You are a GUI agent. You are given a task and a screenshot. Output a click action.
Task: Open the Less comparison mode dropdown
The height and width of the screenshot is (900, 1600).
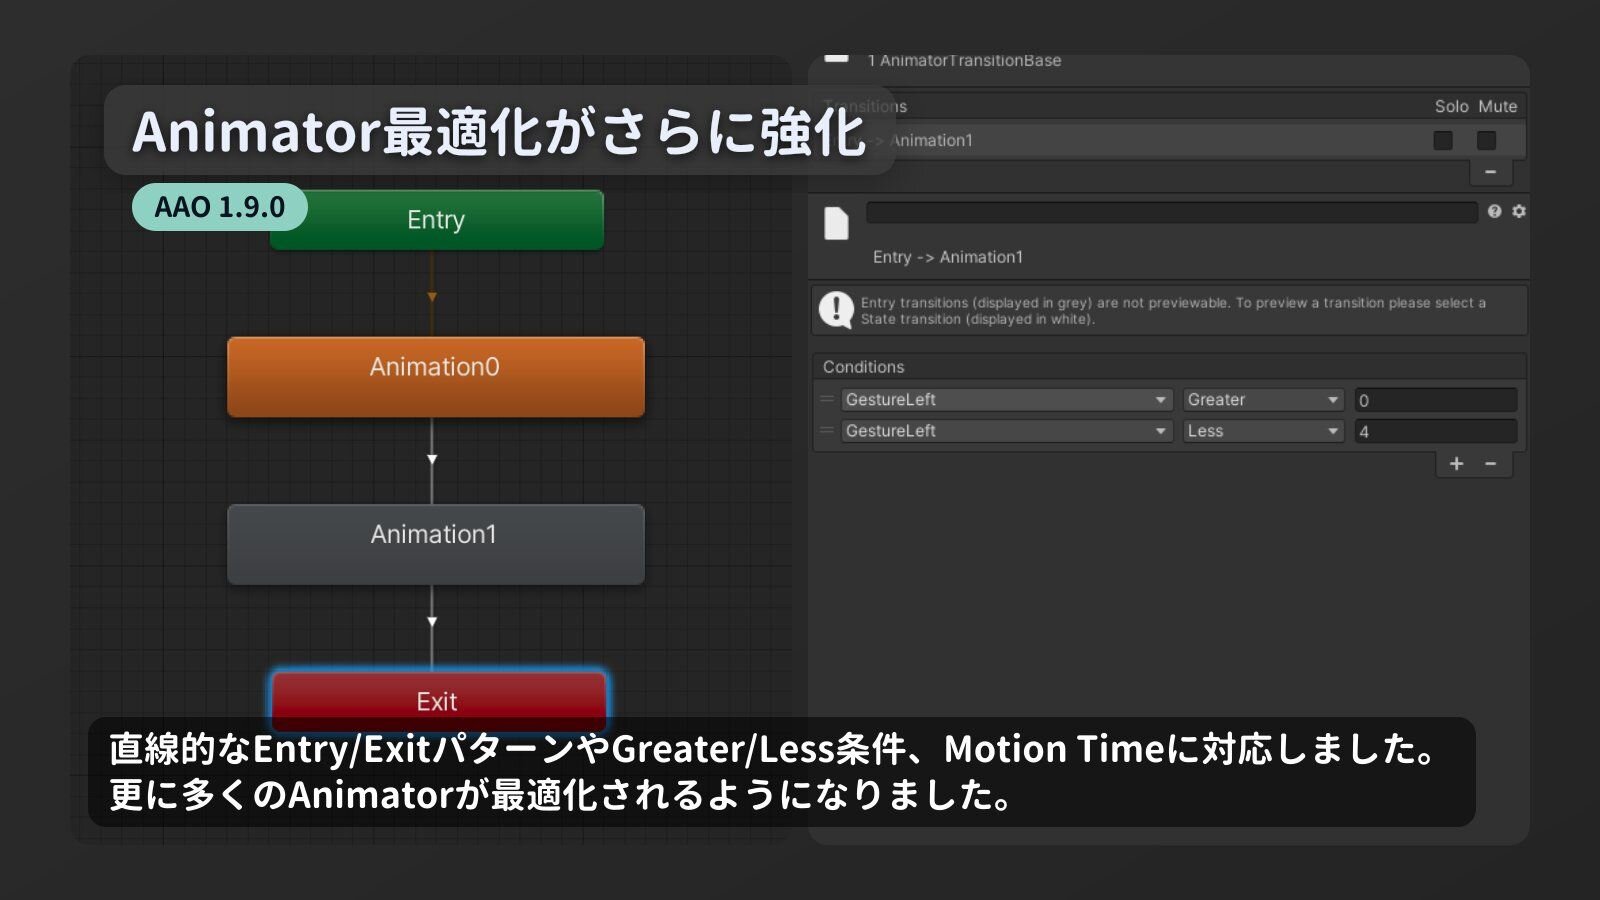click(x=1262, y=431)
